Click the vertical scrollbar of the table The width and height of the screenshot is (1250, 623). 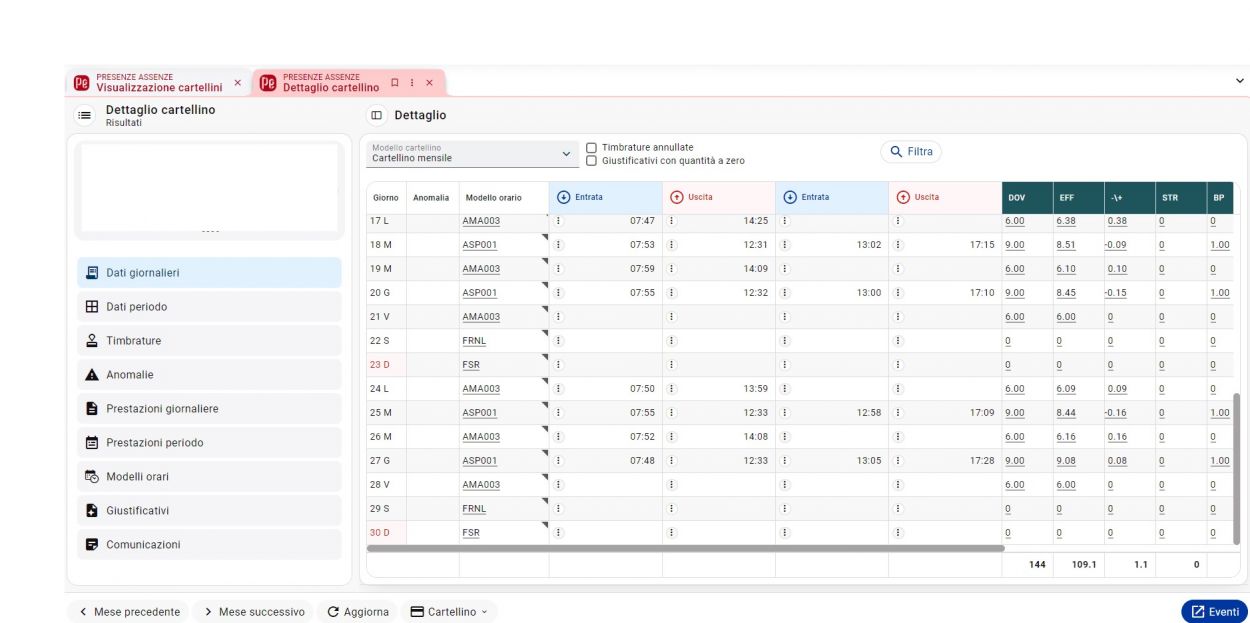(x=1236, y=468)
